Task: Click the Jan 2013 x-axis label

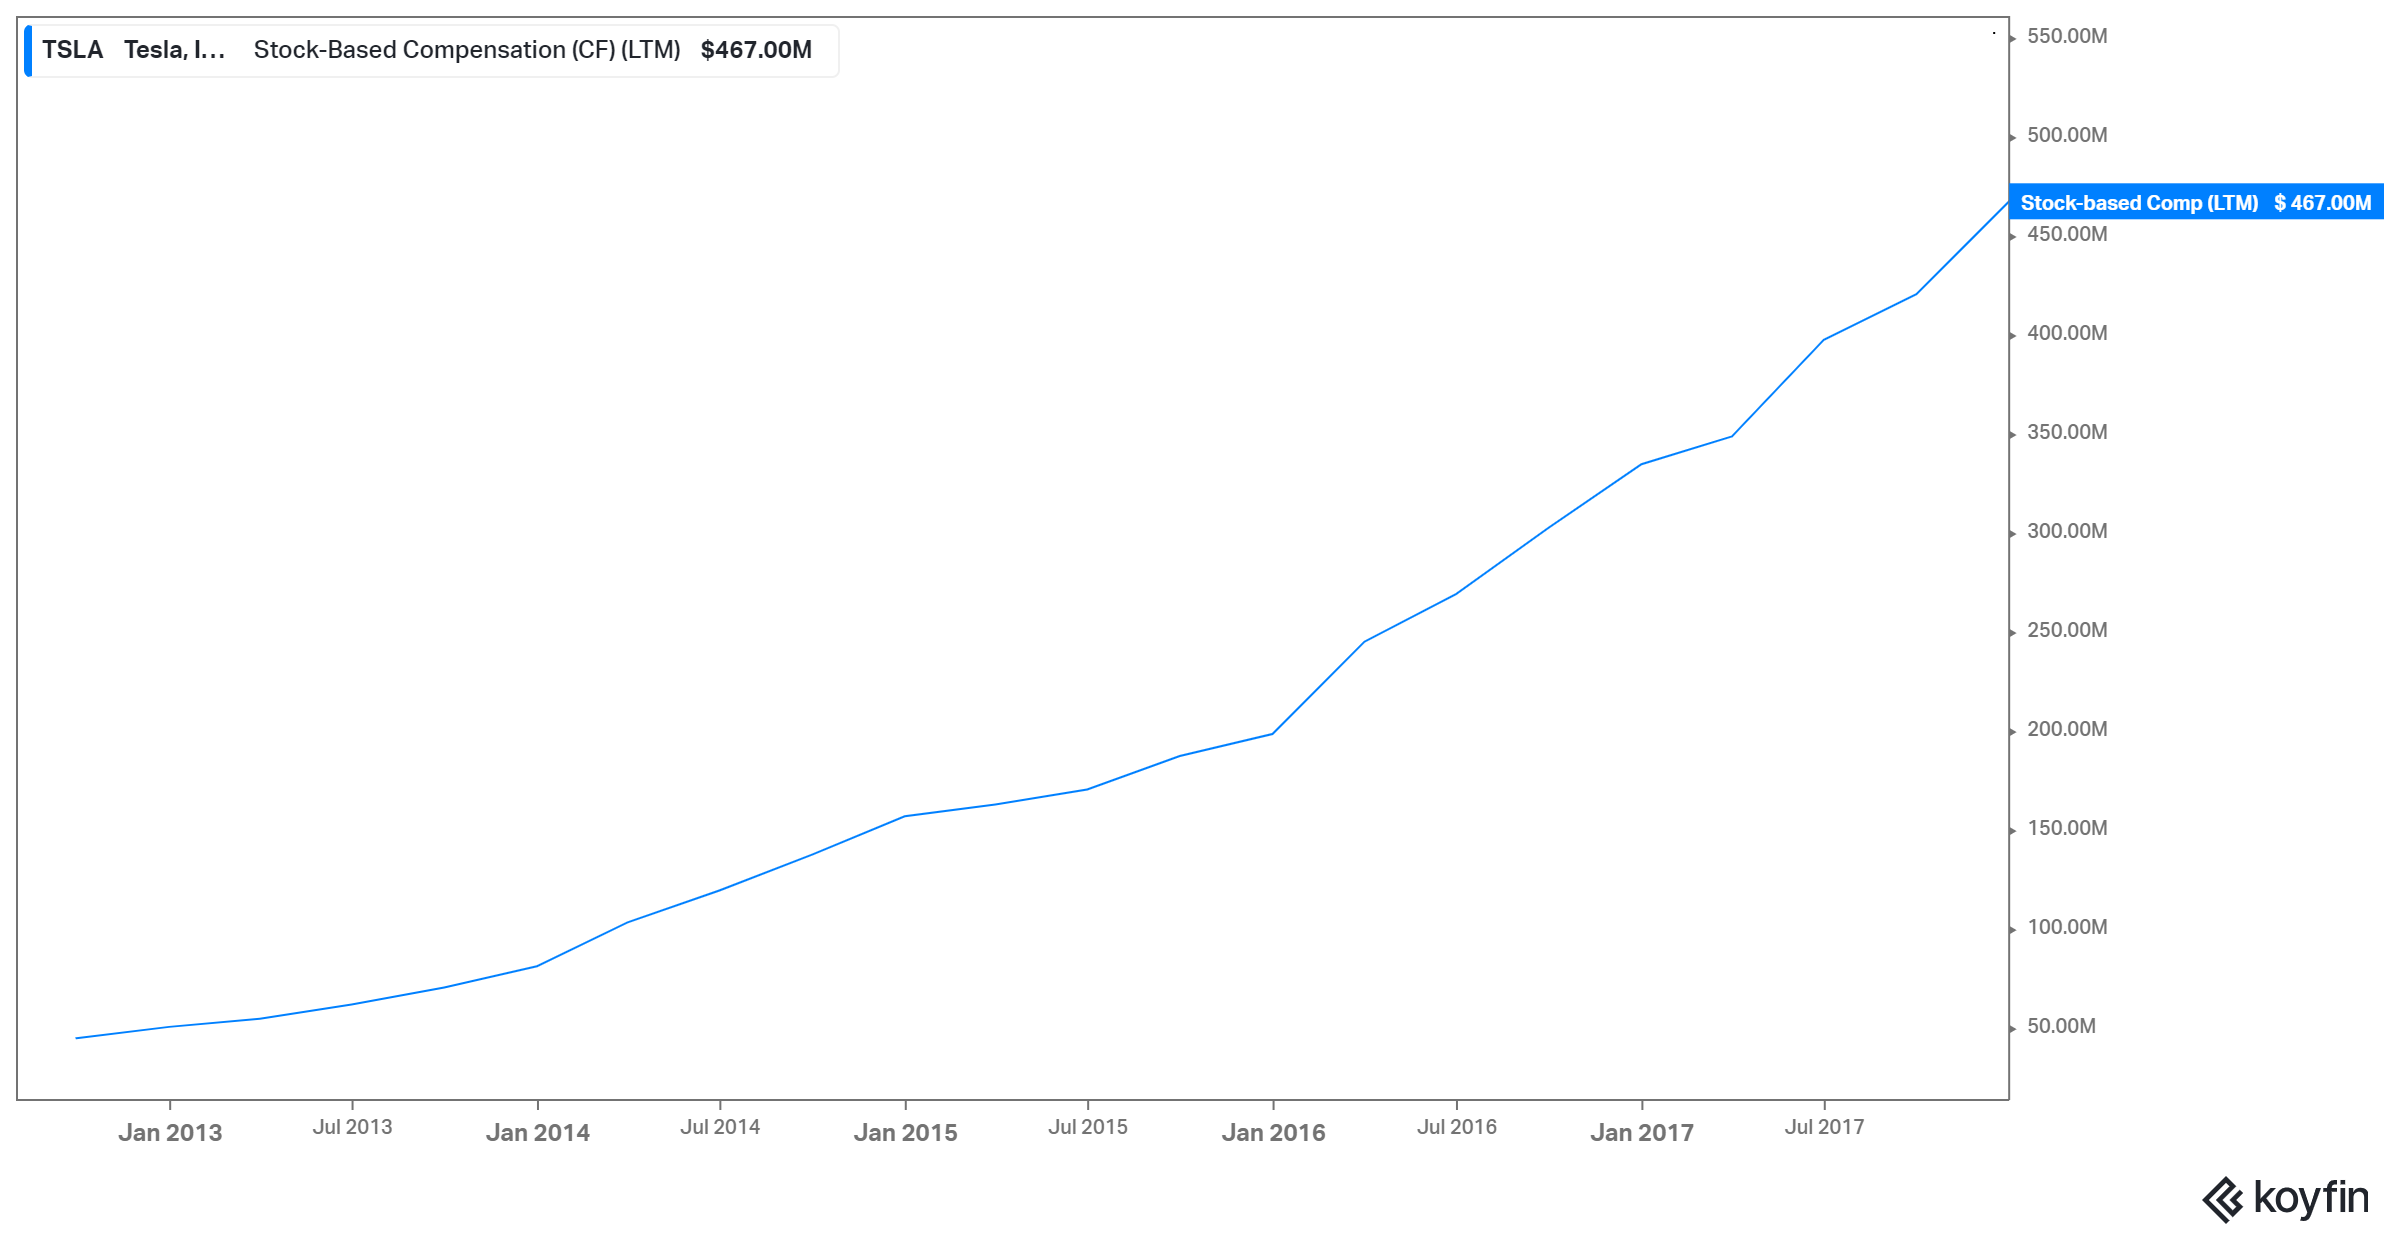Action: tap(170, 1132)
